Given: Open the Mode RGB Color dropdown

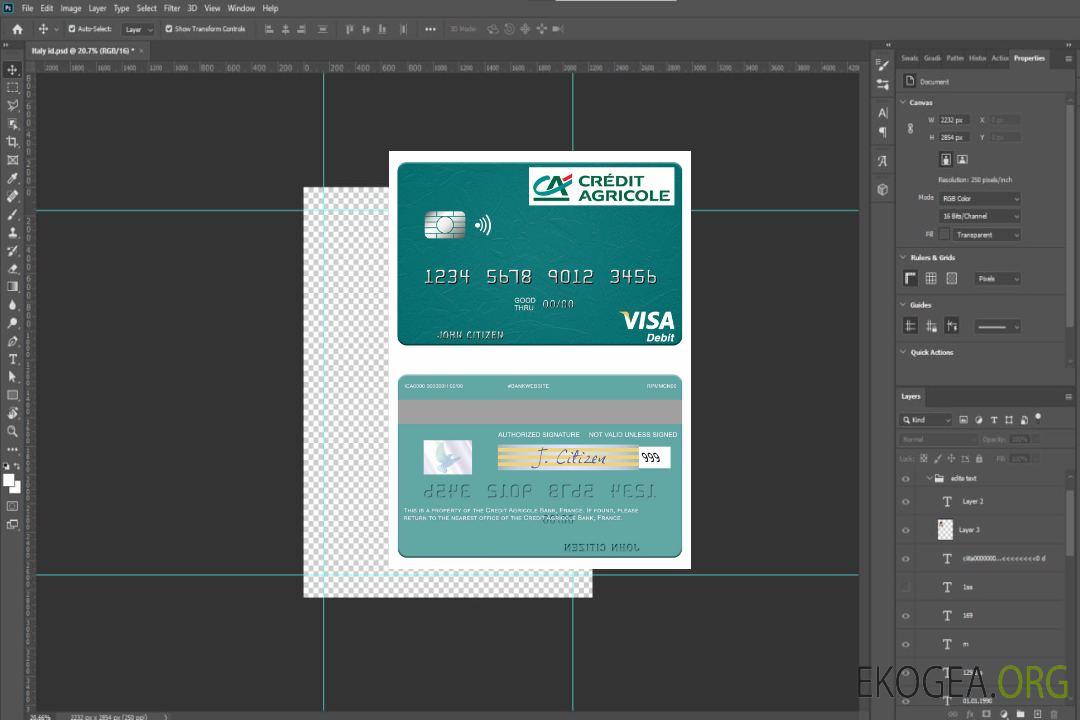Looking at the screenshot, I should point(979,198).
